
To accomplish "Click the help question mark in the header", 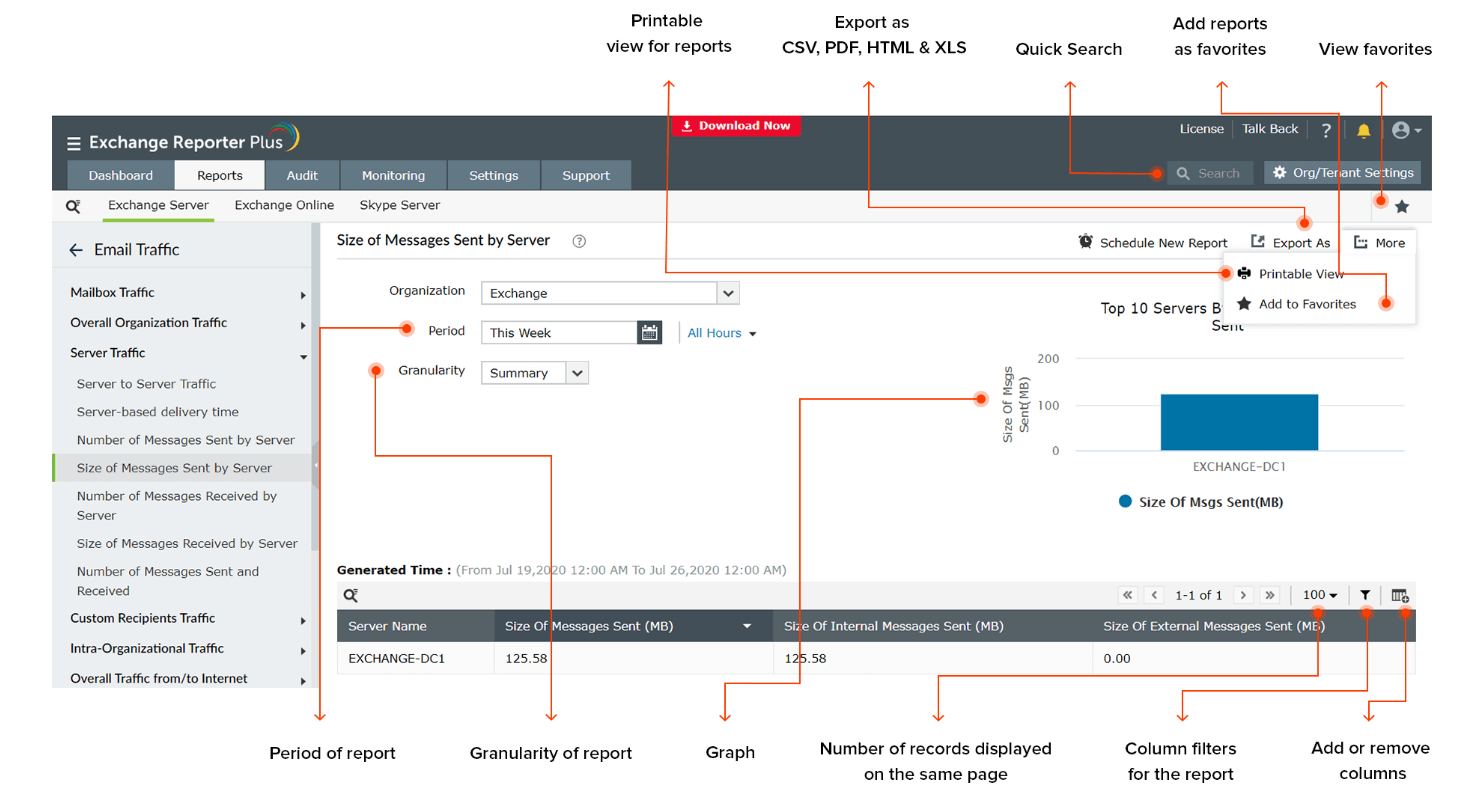I will click(1326, 130).
